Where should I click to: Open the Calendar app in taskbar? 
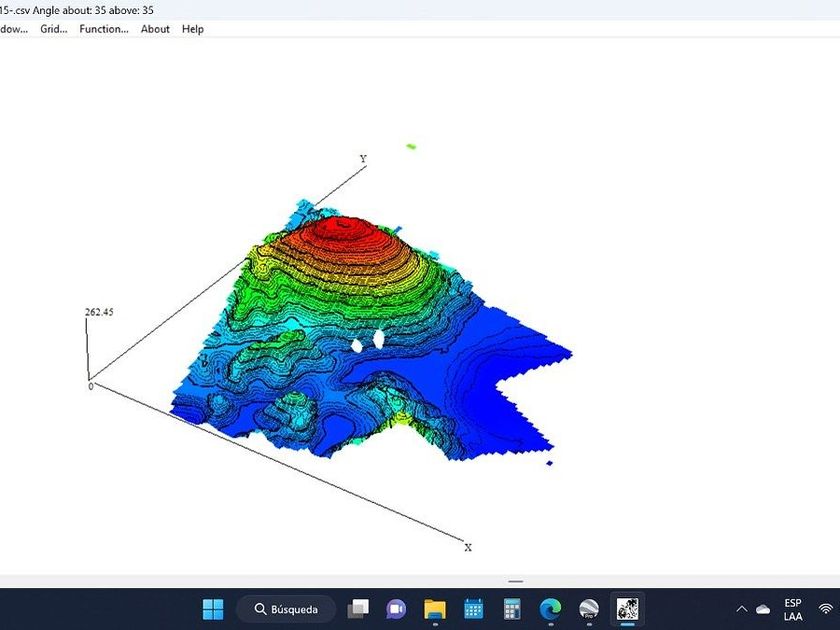(473, 609)
